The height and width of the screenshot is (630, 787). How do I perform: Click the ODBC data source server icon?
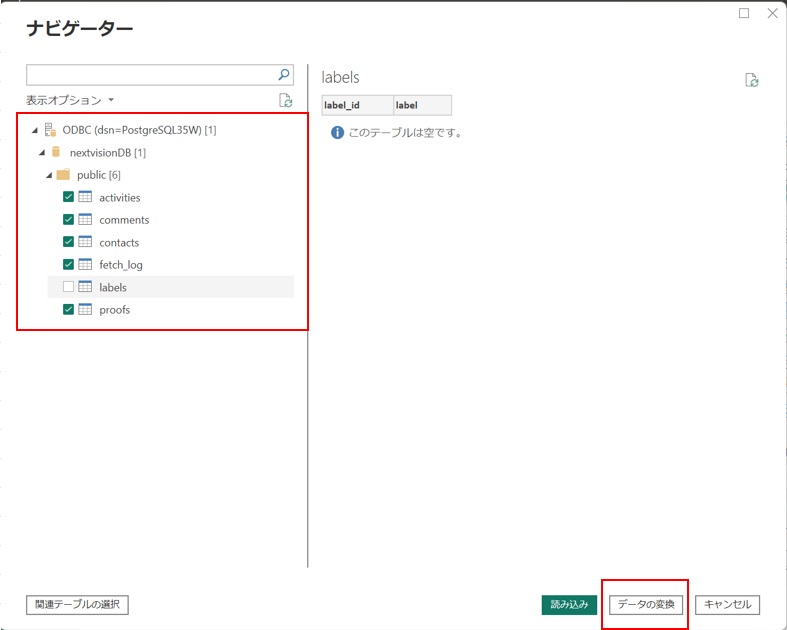50,130
